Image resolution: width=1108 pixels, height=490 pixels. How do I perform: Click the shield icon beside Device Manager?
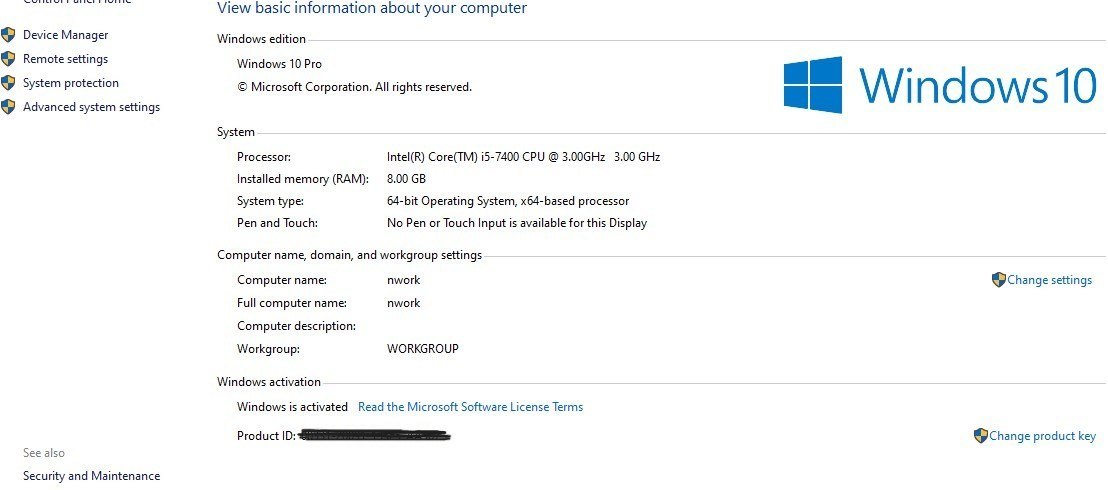tap(8, 35)
